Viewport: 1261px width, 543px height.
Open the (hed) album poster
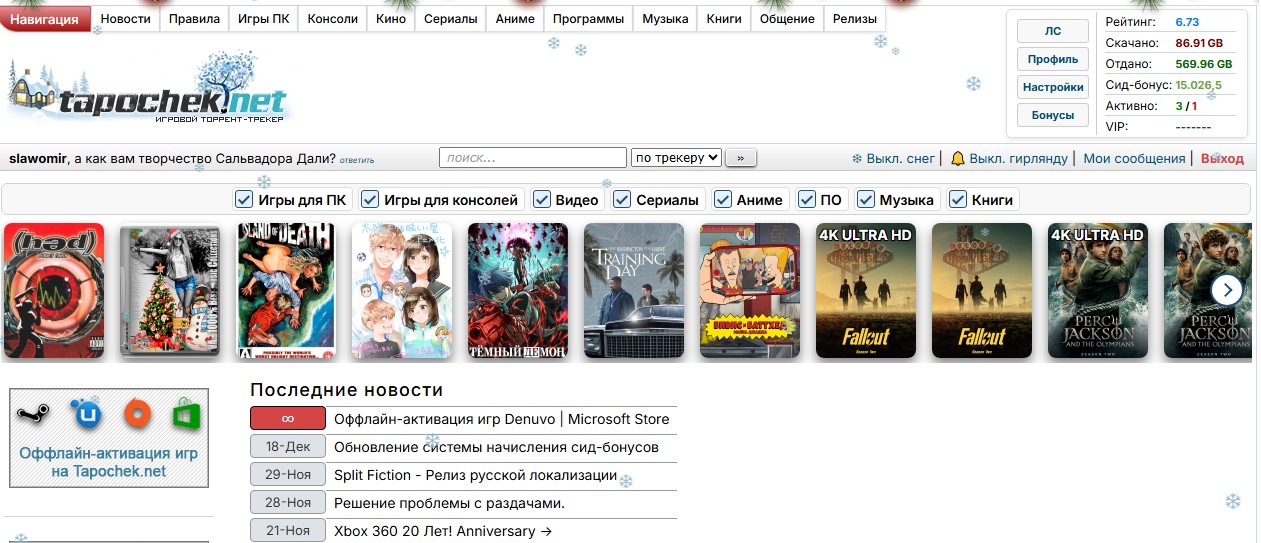point(54,290)
